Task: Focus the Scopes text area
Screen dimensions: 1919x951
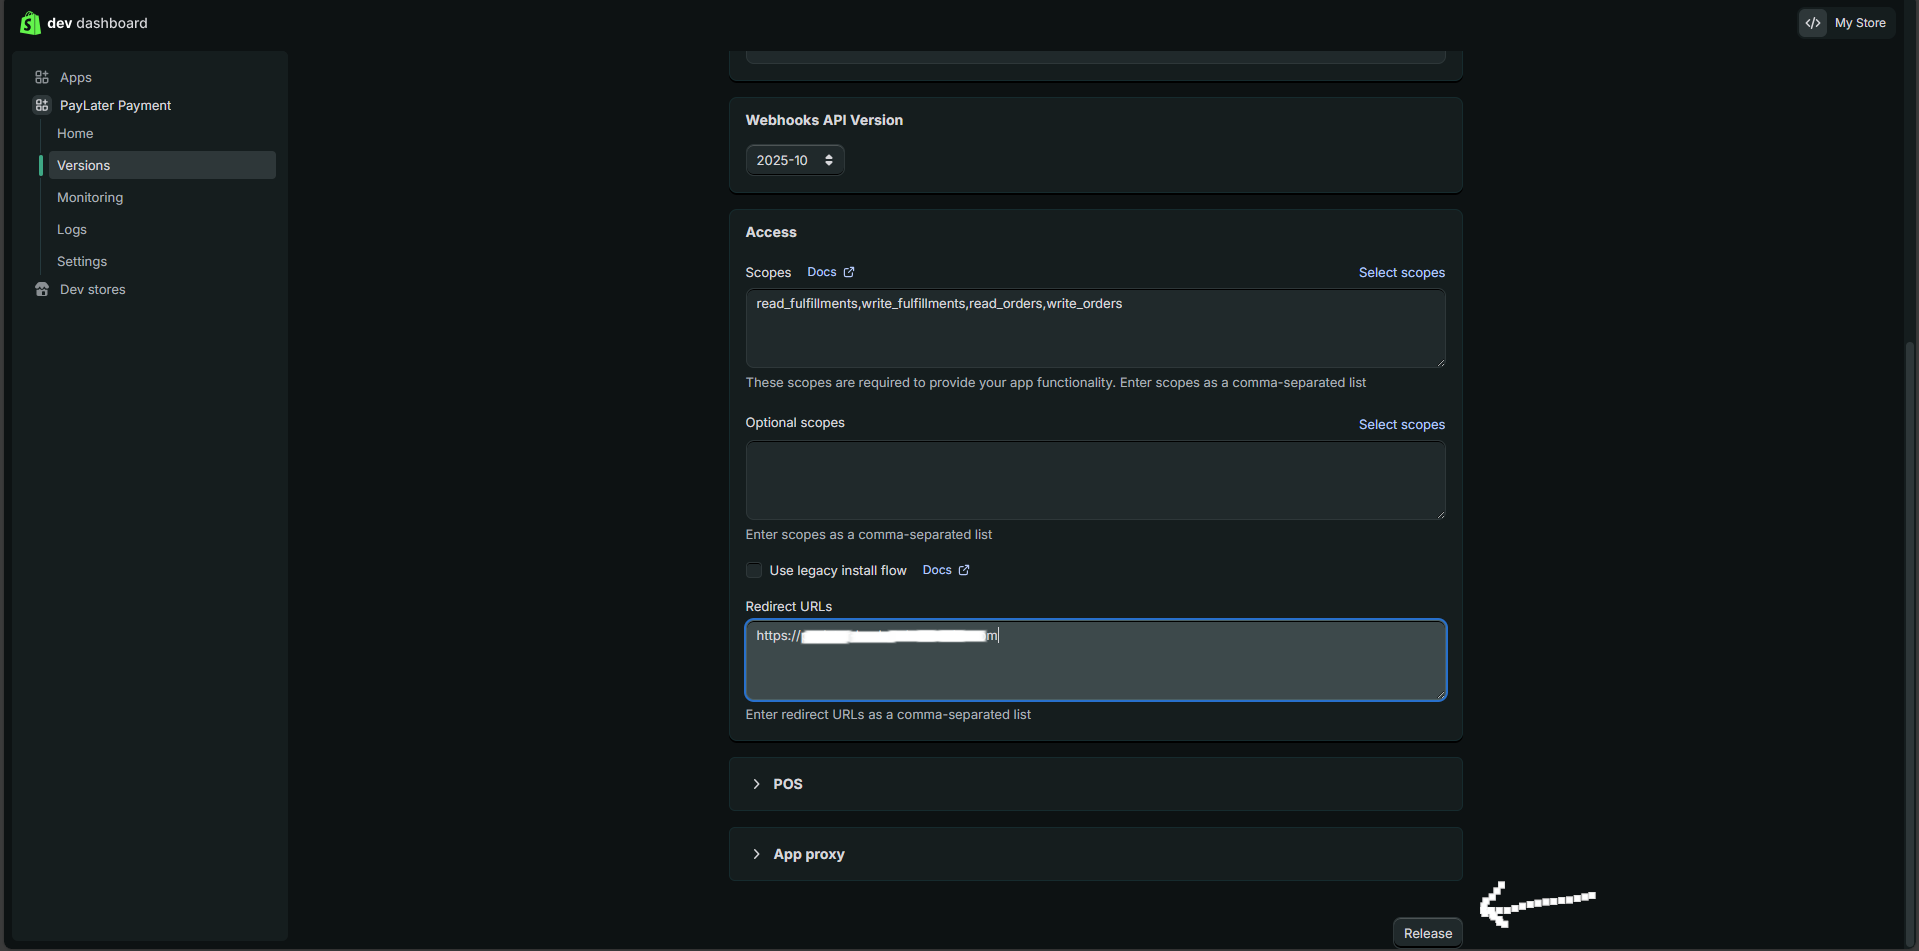Action: (x=1095, y=328)
